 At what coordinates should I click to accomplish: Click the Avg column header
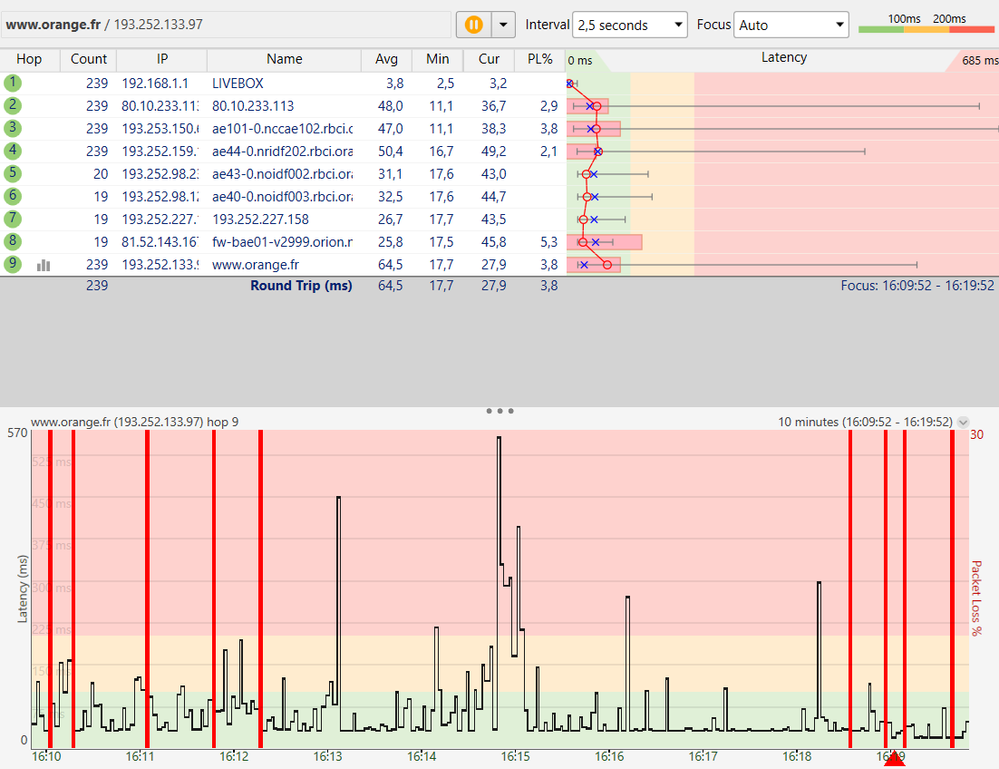(386, 60)
